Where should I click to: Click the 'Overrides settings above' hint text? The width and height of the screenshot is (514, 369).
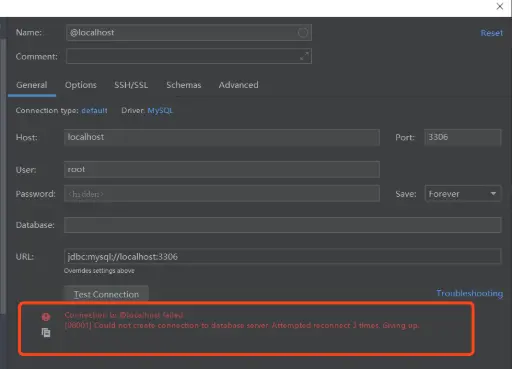[99, 271]
